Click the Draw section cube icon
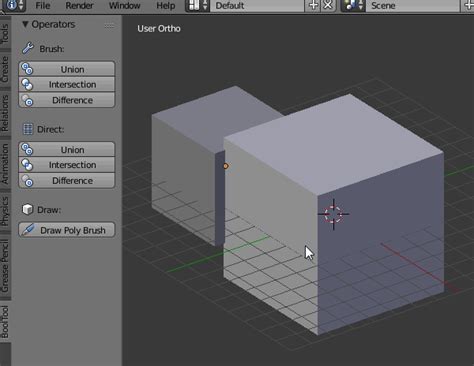The height and width of the screenshot is (366, 474). point(28,209)
